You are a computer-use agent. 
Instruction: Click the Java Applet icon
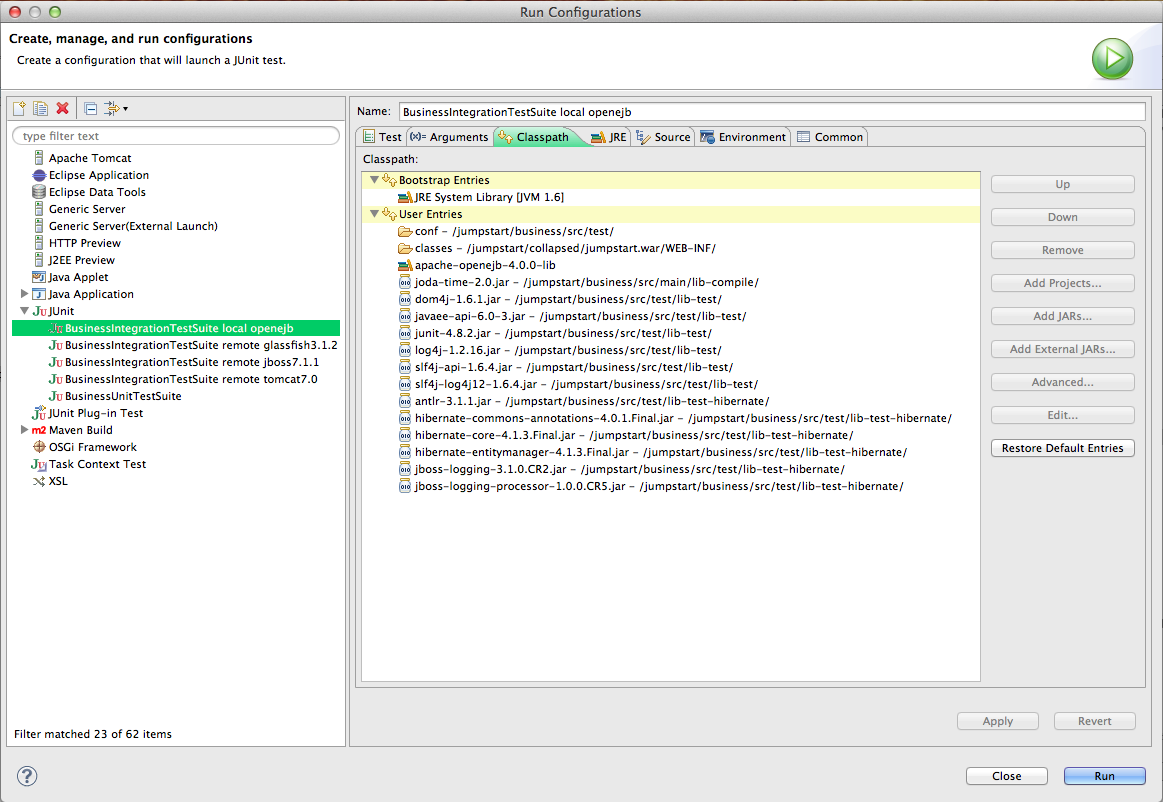point(39,277)
